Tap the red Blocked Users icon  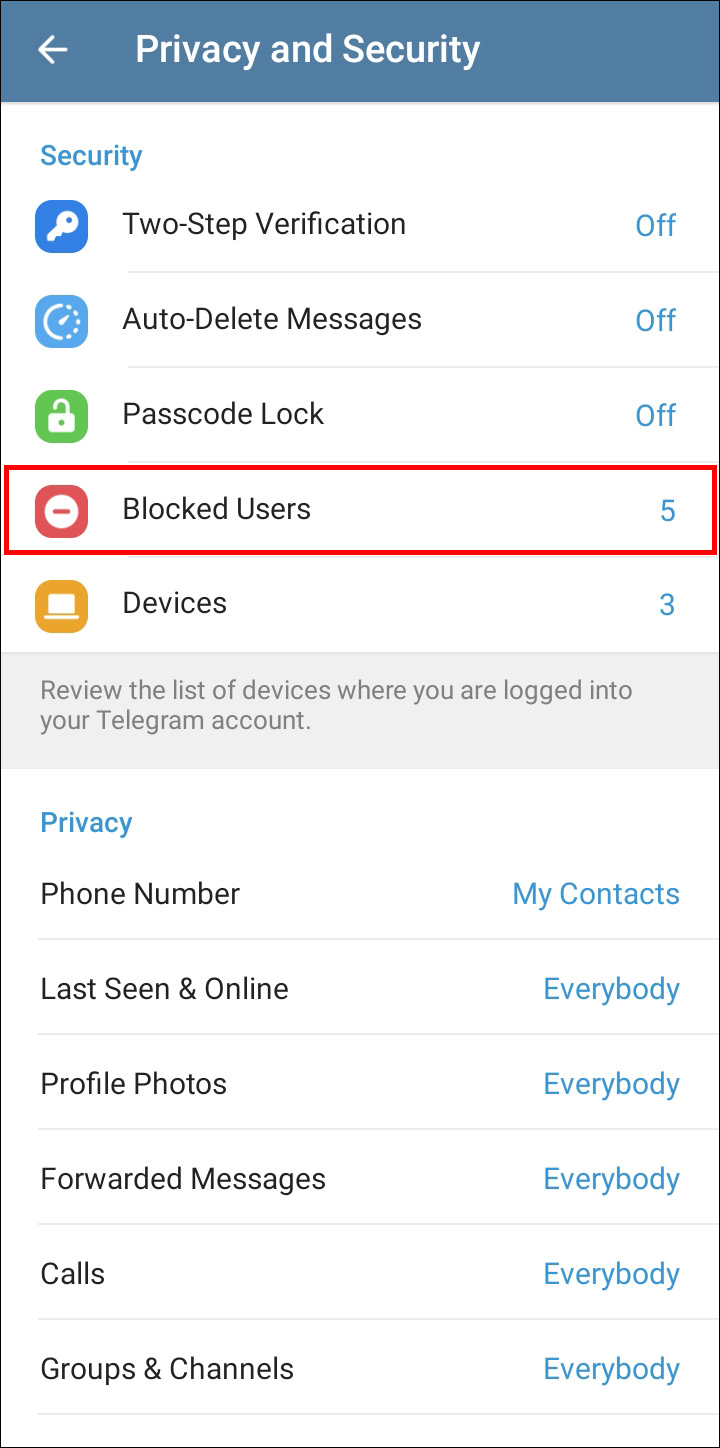click(62, 511)
